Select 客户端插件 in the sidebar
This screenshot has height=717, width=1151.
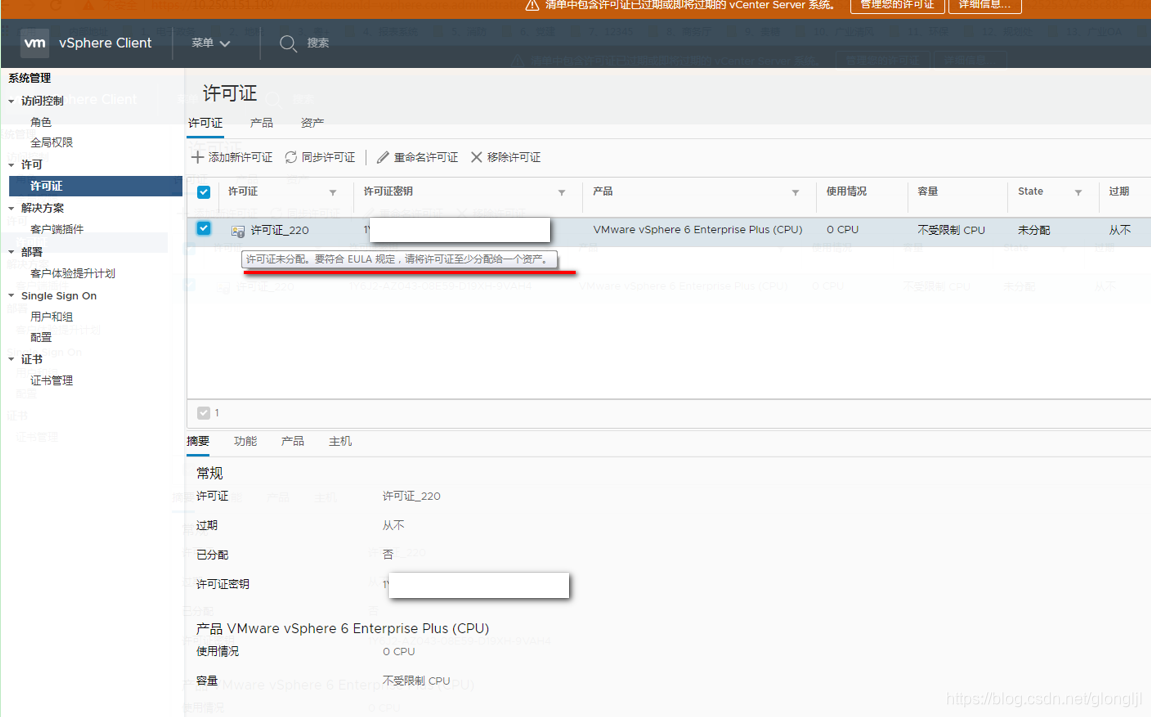[57, 229]
